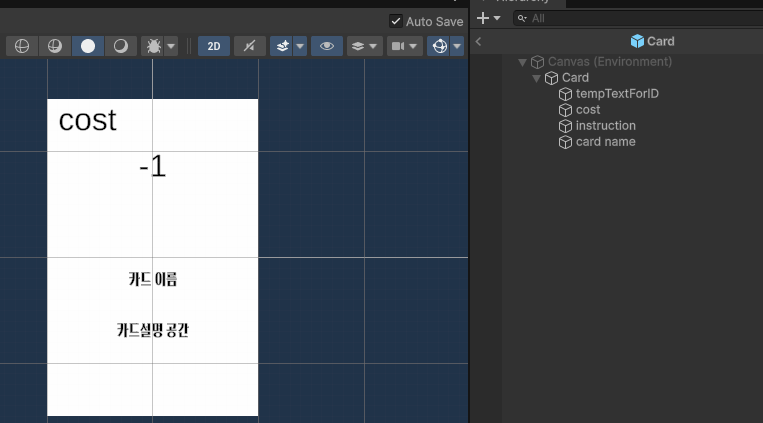Toggle 2D scene view mode
The height and width of the screenshot is (423, 763).
214,46
